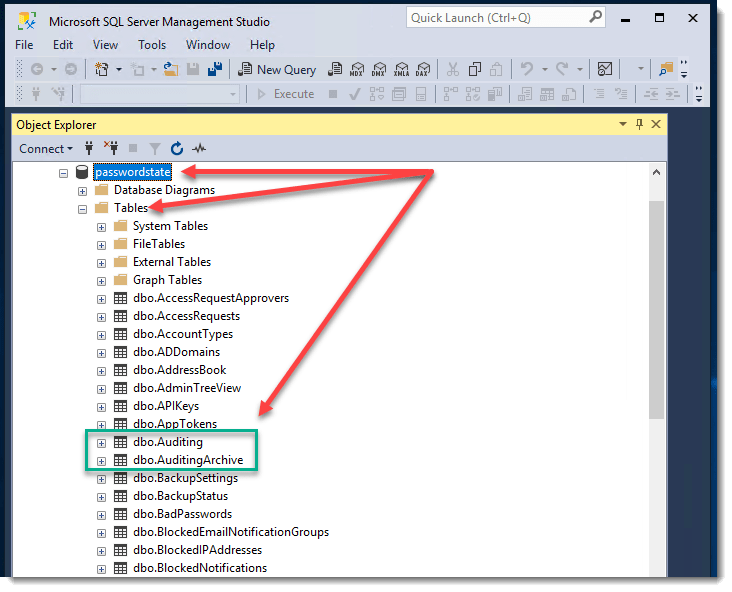Open a new XMLA query

401,70
